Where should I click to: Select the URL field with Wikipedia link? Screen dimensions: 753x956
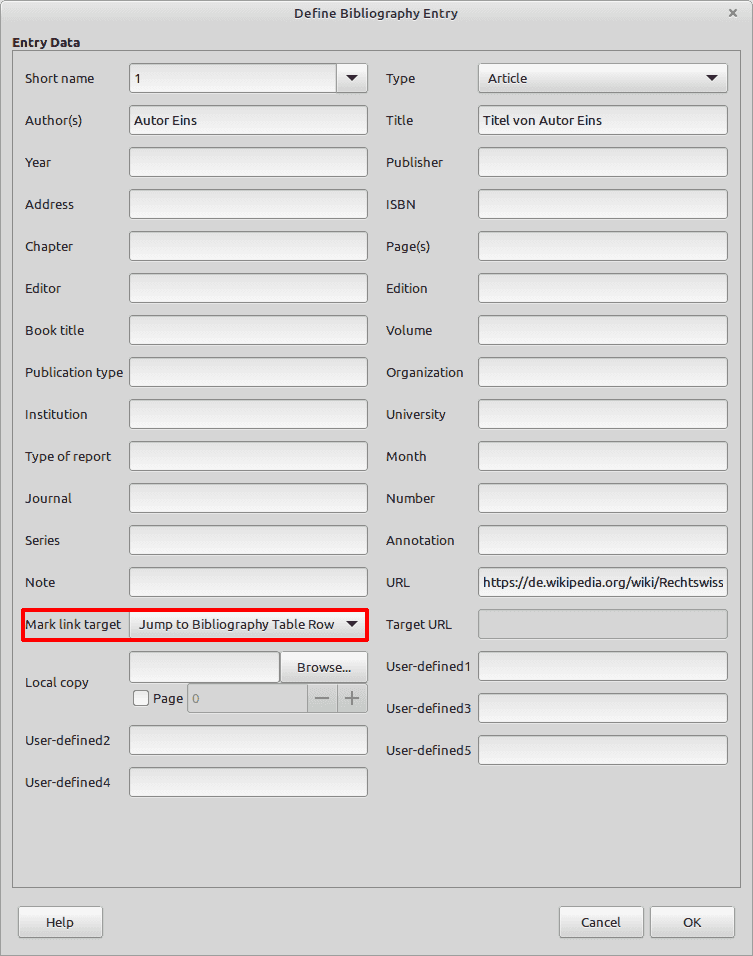[602, 582]
